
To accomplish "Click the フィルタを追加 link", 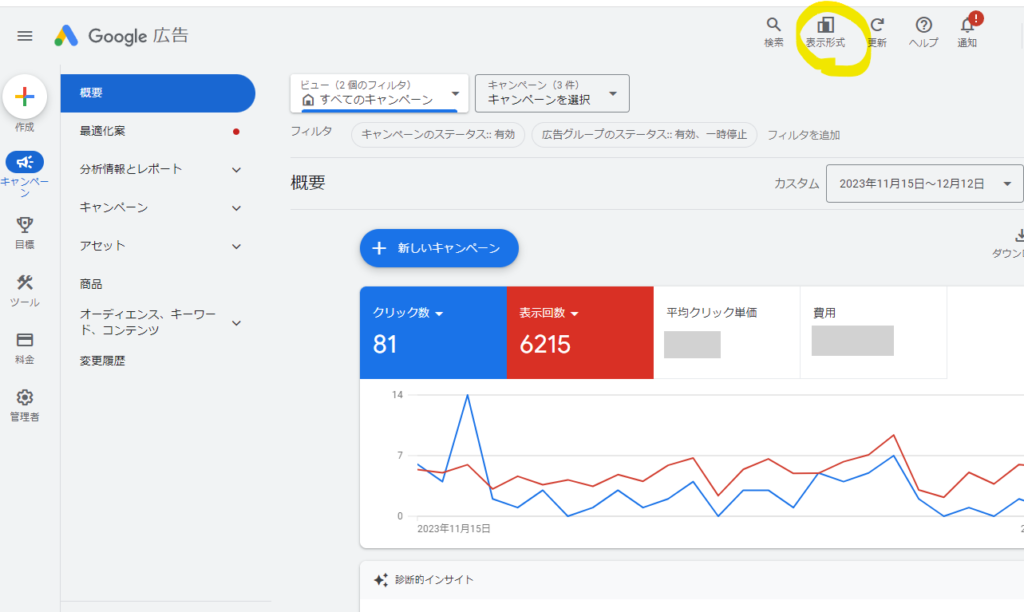I will (803, 135).
